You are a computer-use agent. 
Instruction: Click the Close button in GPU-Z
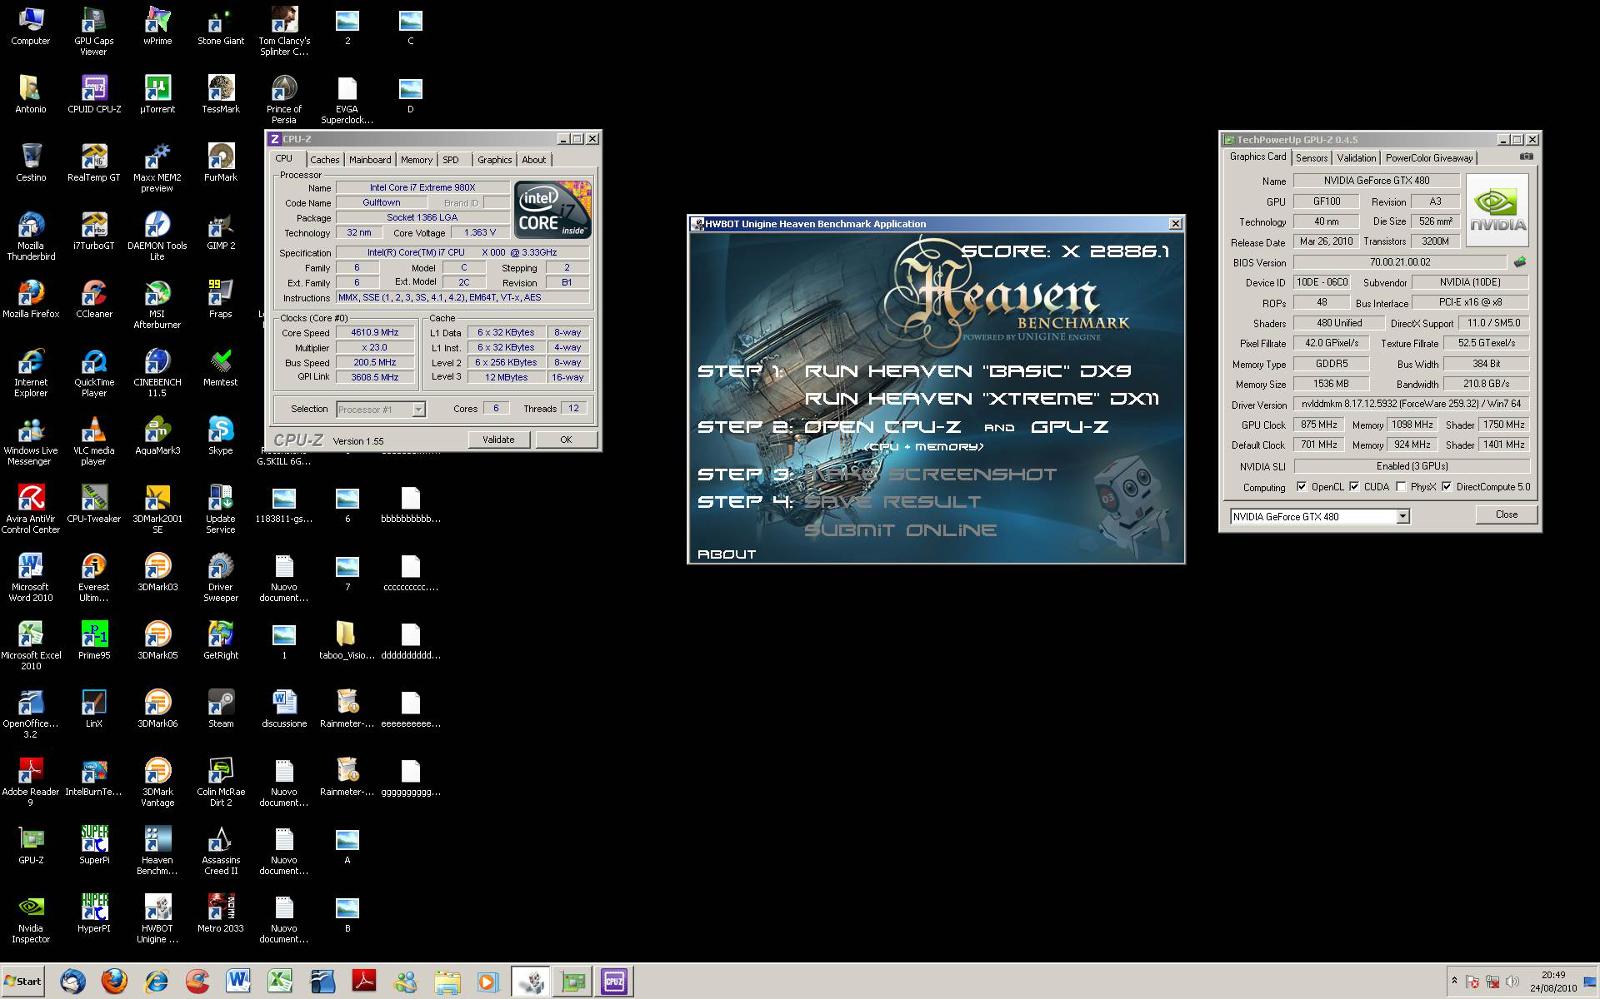(1506, 515)
